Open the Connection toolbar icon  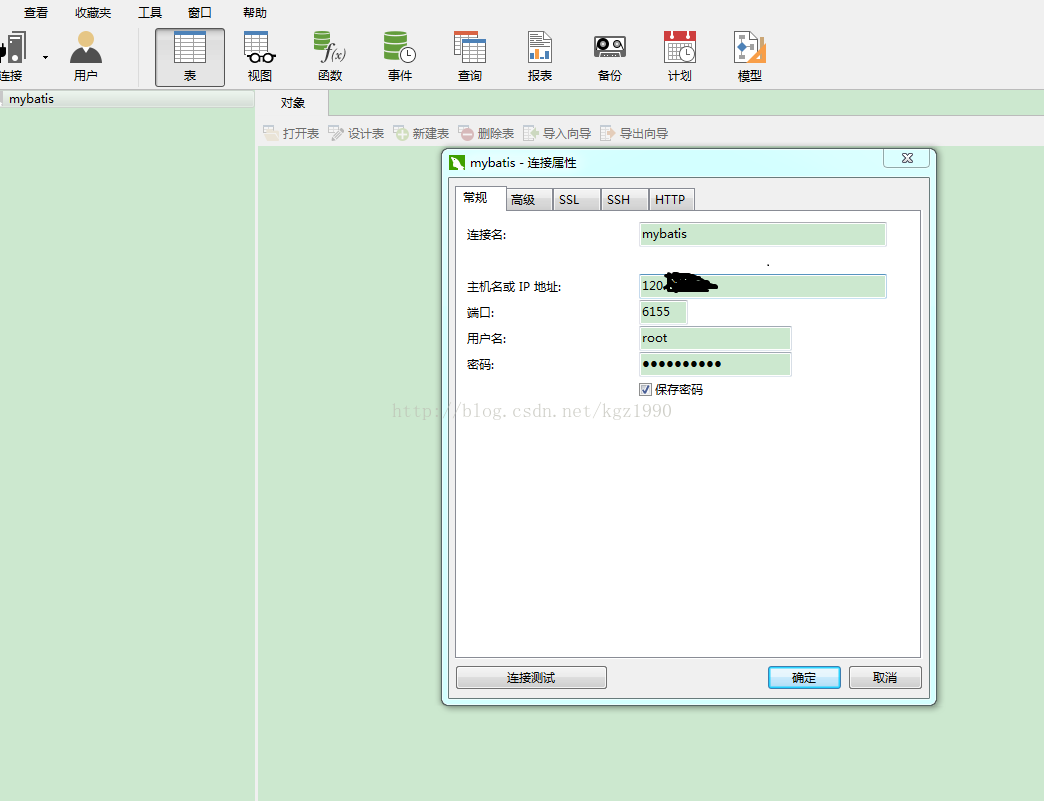tap(13, 56)
